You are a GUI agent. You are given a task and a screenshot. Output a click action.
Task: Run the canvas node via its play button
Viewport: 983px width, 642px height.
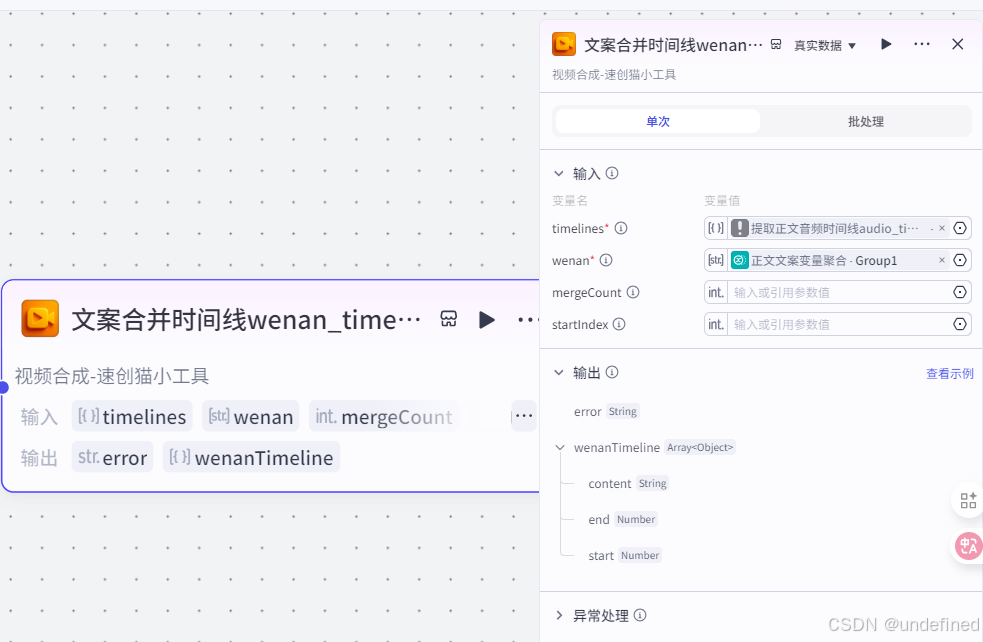486,320
